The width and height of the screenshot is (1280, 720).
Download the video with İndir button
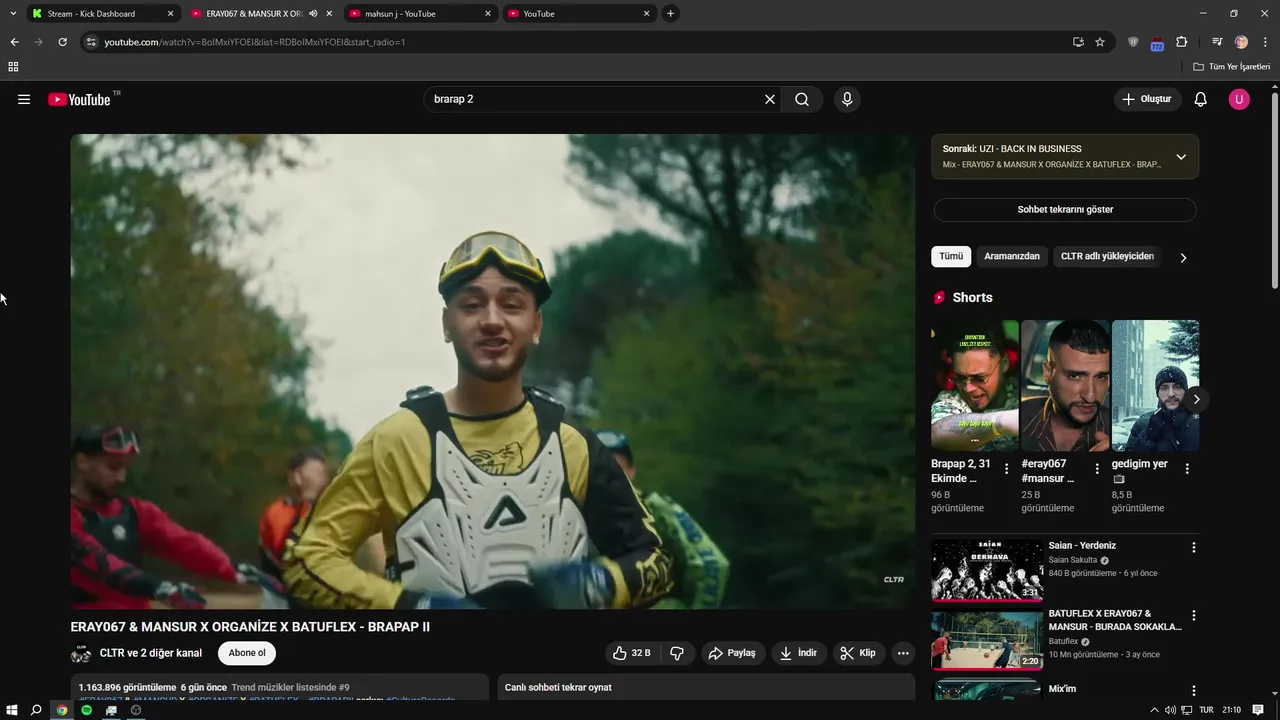tap(799, 653)
